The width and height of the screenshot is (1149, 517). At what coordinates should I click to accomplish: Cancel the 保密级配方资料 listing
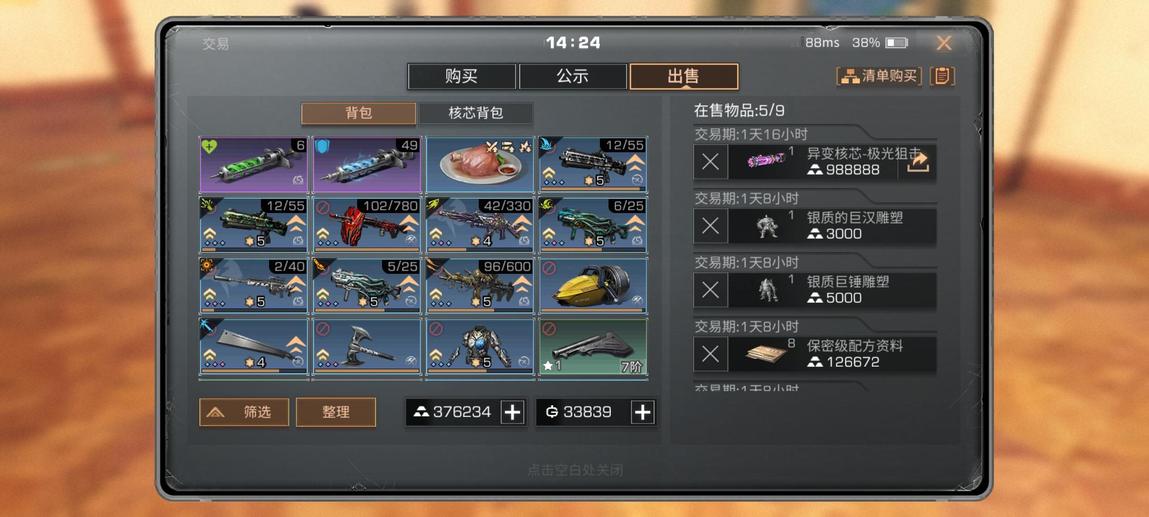(x=710, y=354)
